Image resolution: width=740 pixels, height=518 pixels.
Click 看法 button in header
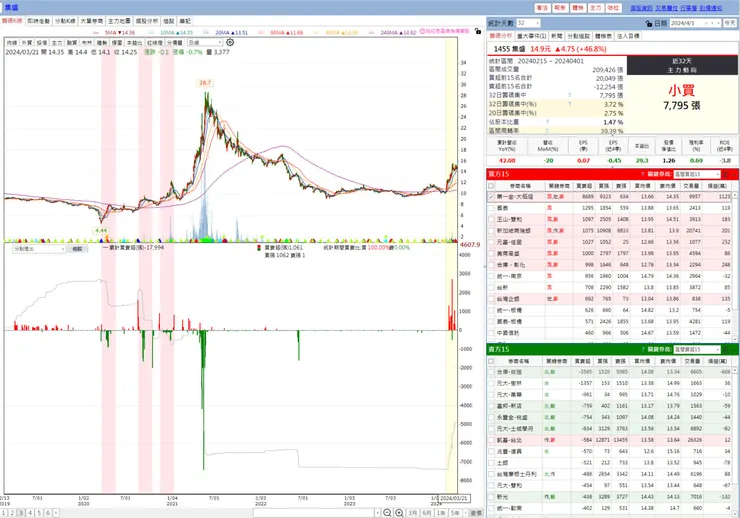coord(542,8)
